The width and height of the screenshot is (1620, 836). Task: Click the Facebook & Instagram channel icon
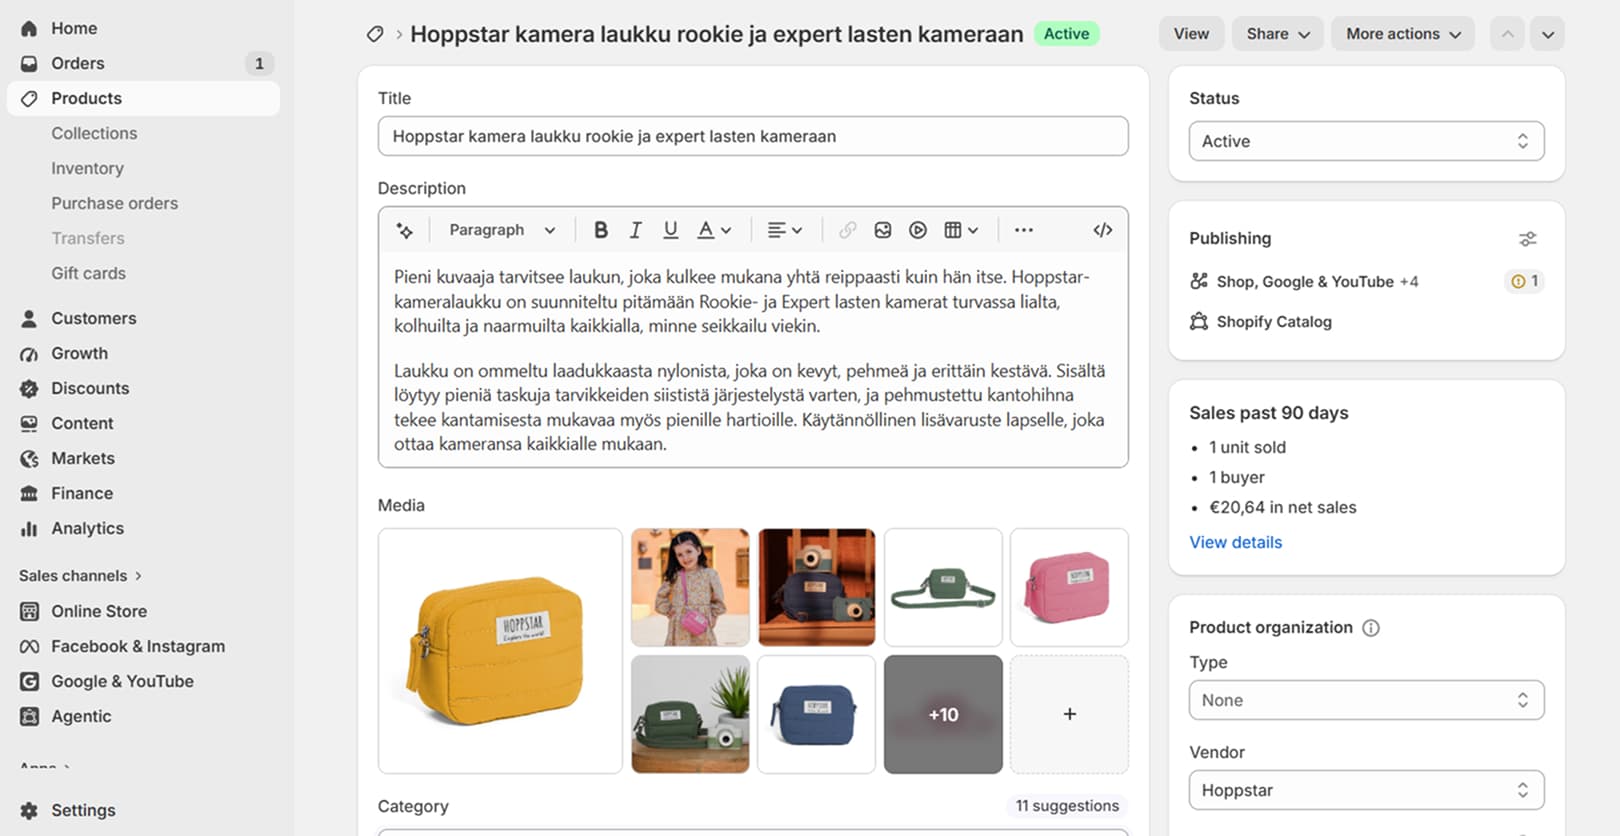pos(29,646)
